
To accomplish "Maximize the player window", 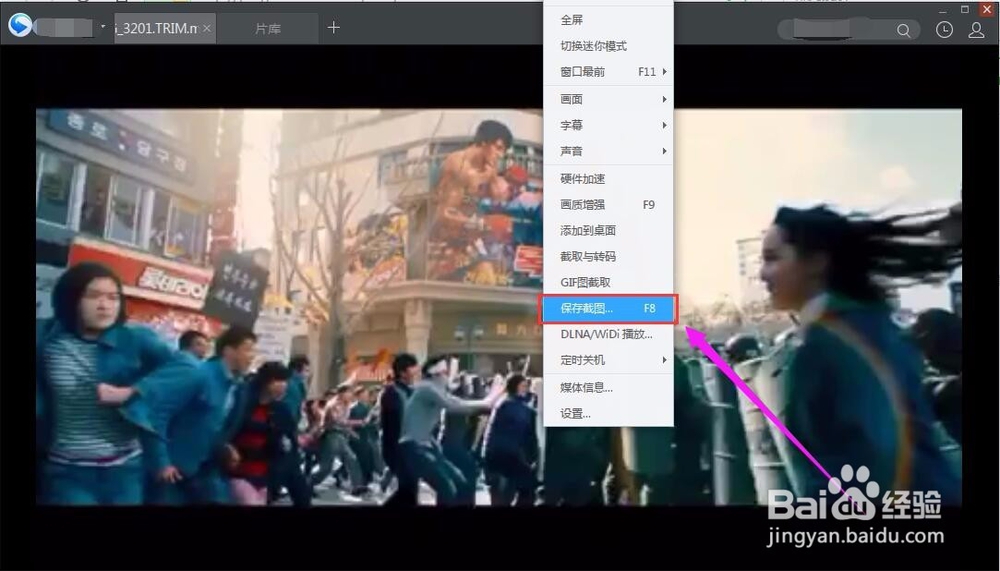I will [x=964, y=10].
